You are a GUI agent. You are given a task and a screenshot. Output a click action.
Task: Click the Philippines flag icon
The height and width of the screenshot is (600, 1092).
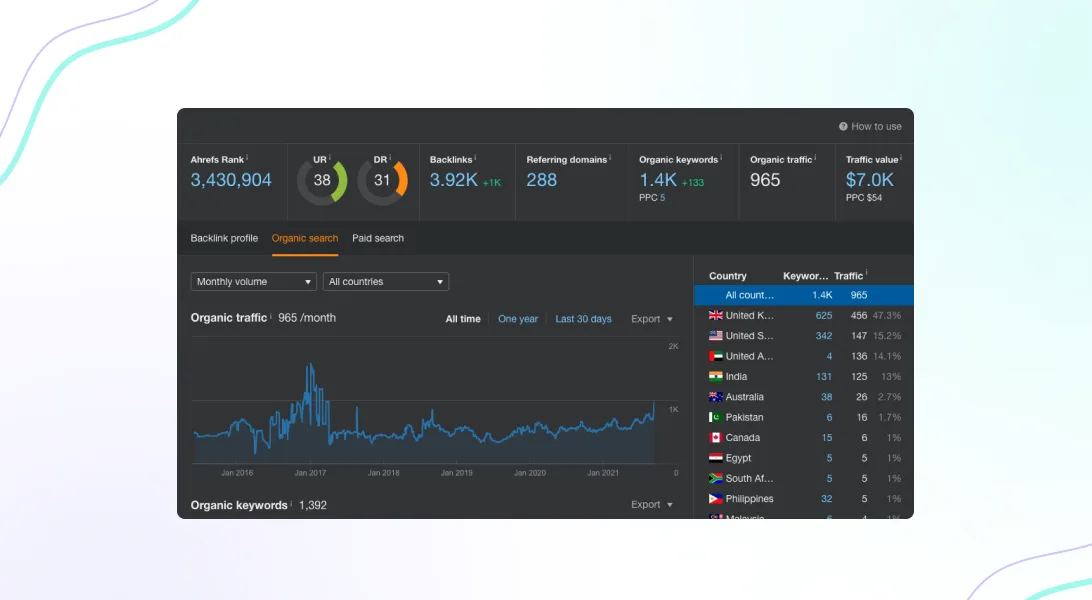(715, 498)
